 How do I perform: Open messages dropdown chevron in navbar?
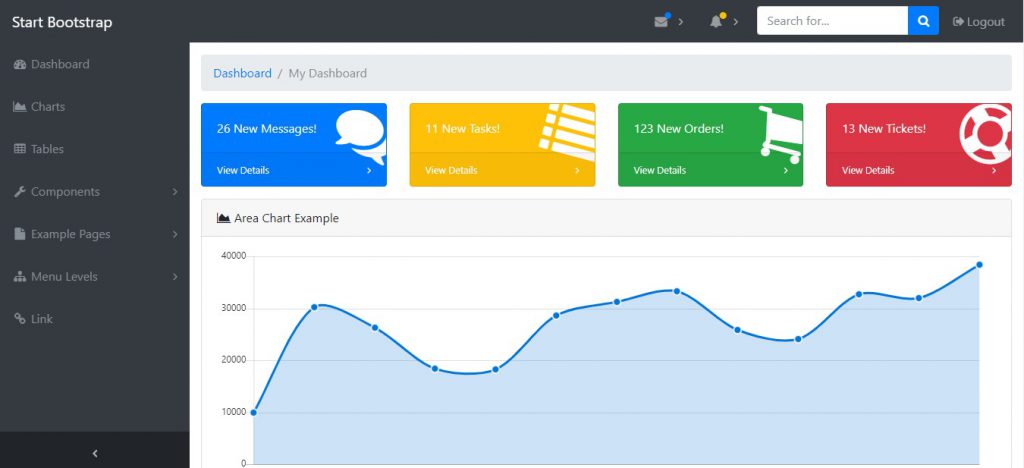tap(680, 22)
